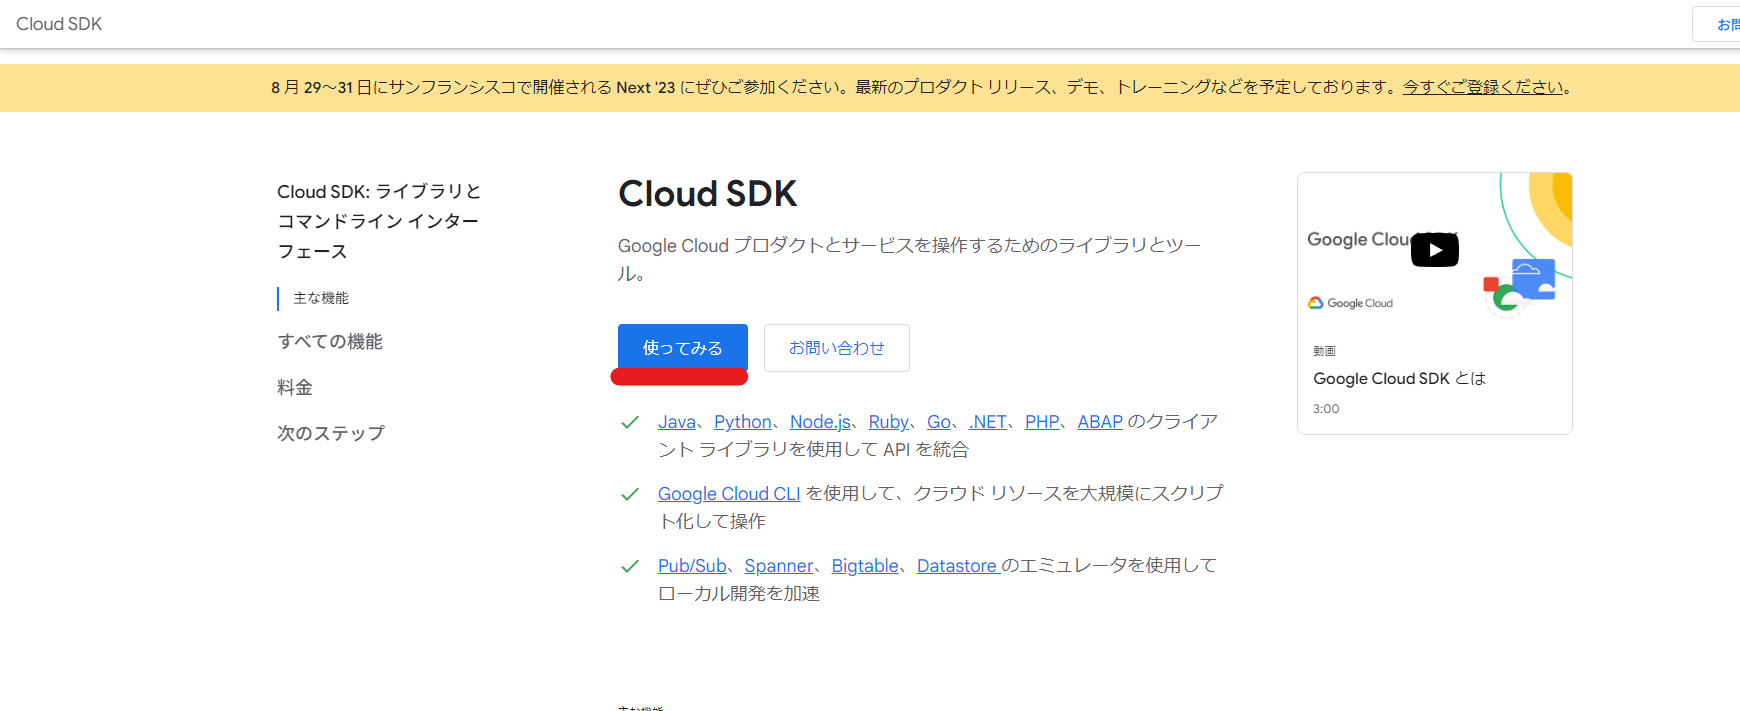Click the 3:00 video duration label
This screenshot has width=1740, height=711.
click(1326, 409)
